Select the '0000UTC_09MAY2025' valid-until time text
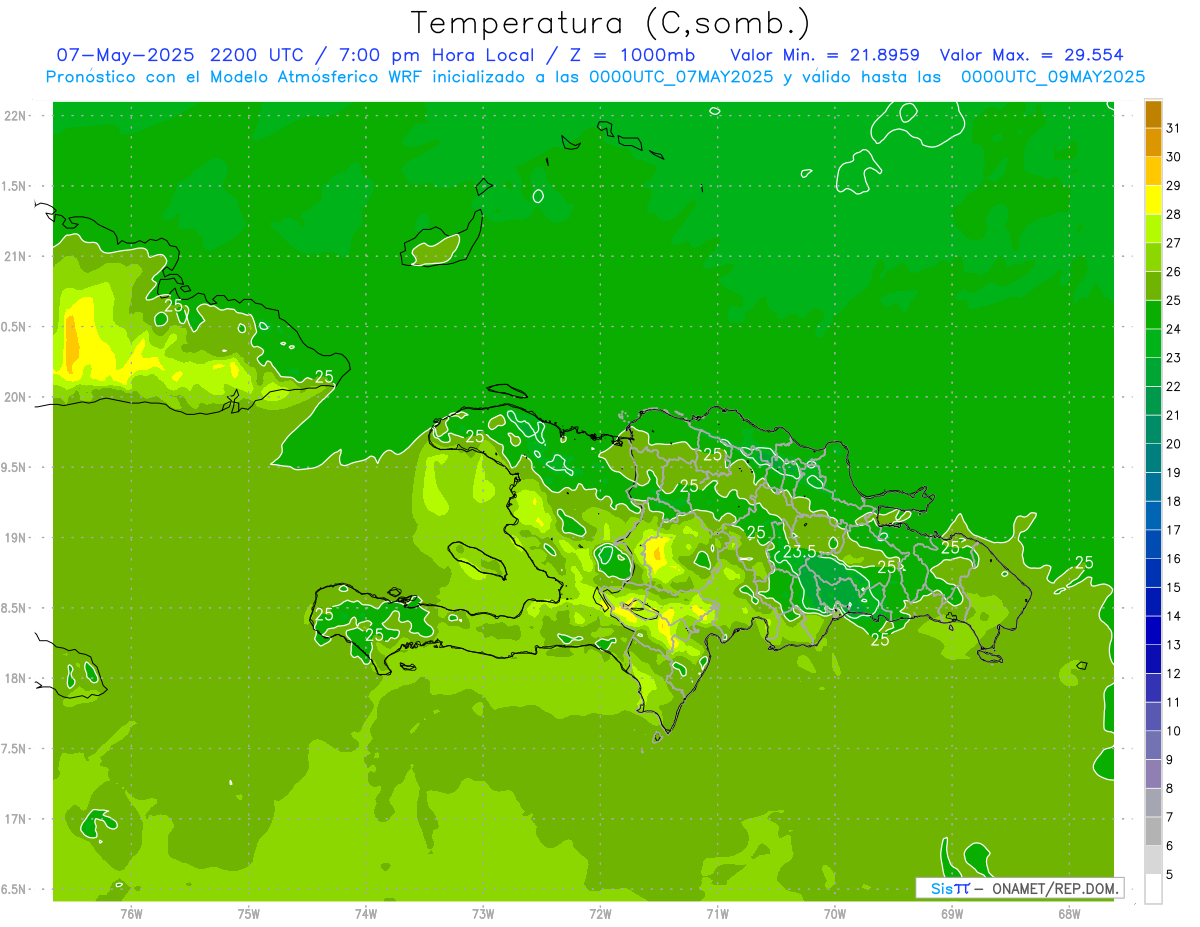The image size is (1200, 927). coord(1053,76)
